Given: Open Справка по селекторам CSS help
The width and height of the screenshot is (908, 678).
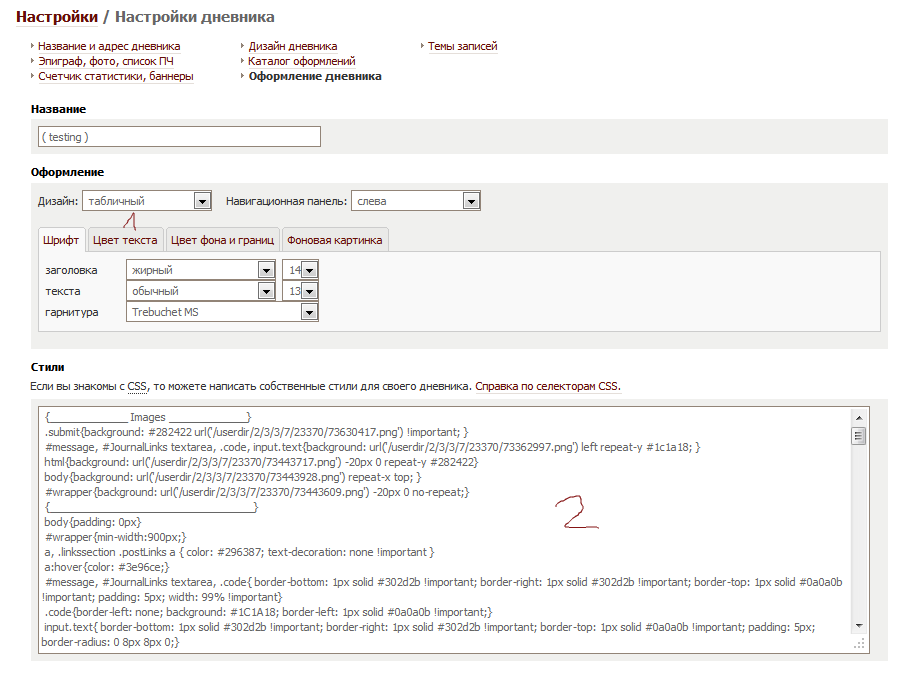Looking at the screenshot, I should click(x=548, y=386).
